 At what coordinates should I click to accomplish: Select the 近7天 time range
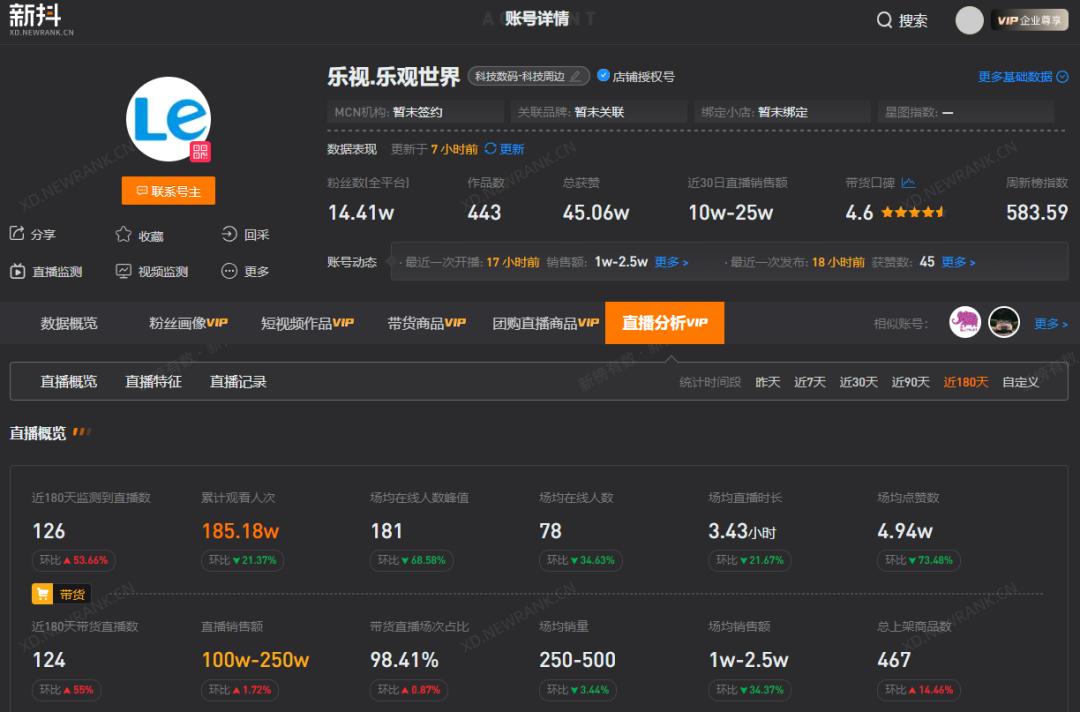[808, 381]
